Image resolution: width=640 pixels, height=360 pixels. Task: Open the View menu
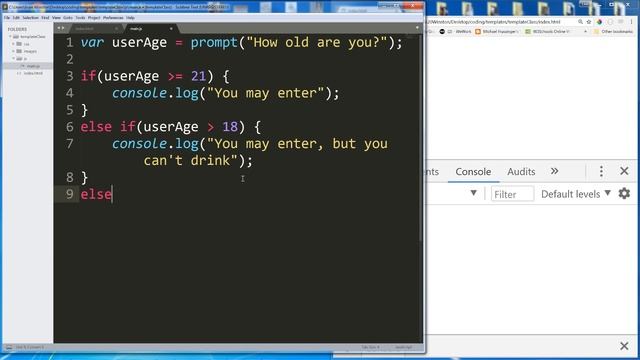[x=56, y=18]
